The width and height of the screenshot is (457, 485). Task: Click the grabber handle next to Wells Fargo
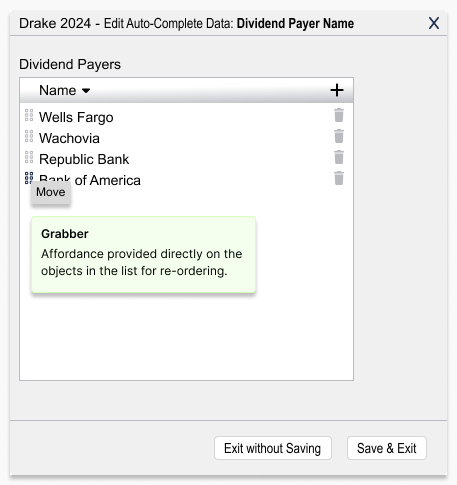[29, 115]
